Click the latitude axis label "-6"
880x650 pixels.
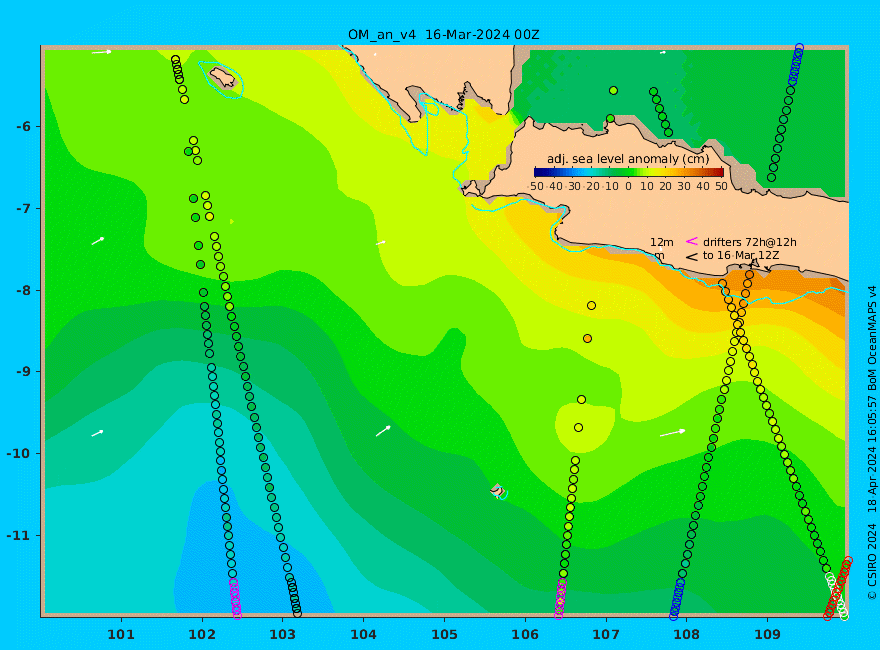tap(23, 127)
